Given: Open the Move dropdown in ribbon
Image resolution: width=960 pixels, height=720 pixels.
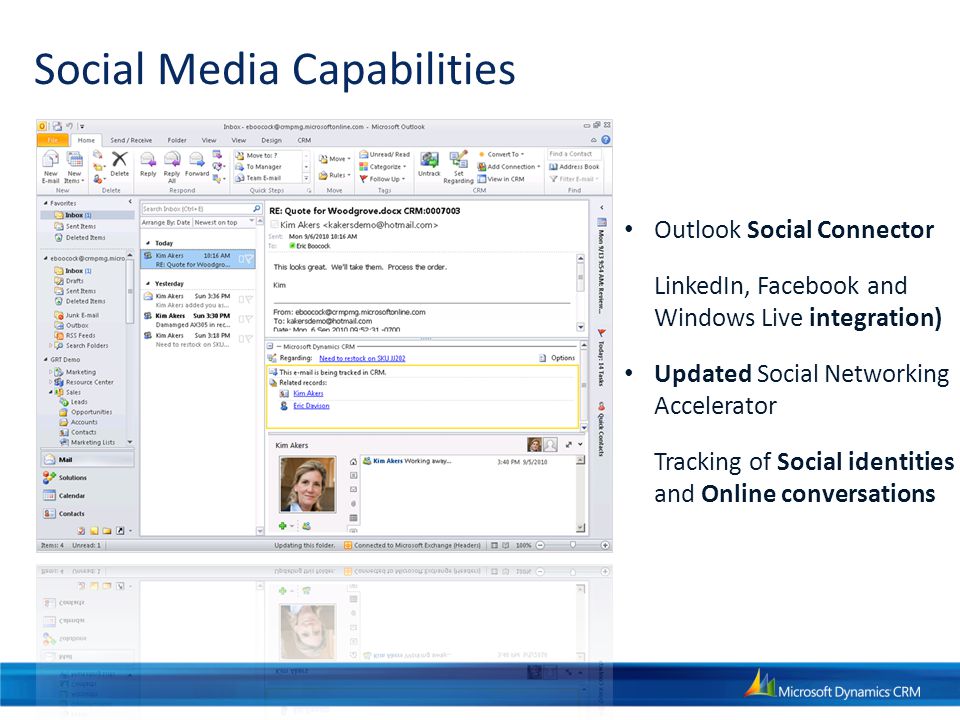Looking at the screenshot, I should tap(335, 159).
